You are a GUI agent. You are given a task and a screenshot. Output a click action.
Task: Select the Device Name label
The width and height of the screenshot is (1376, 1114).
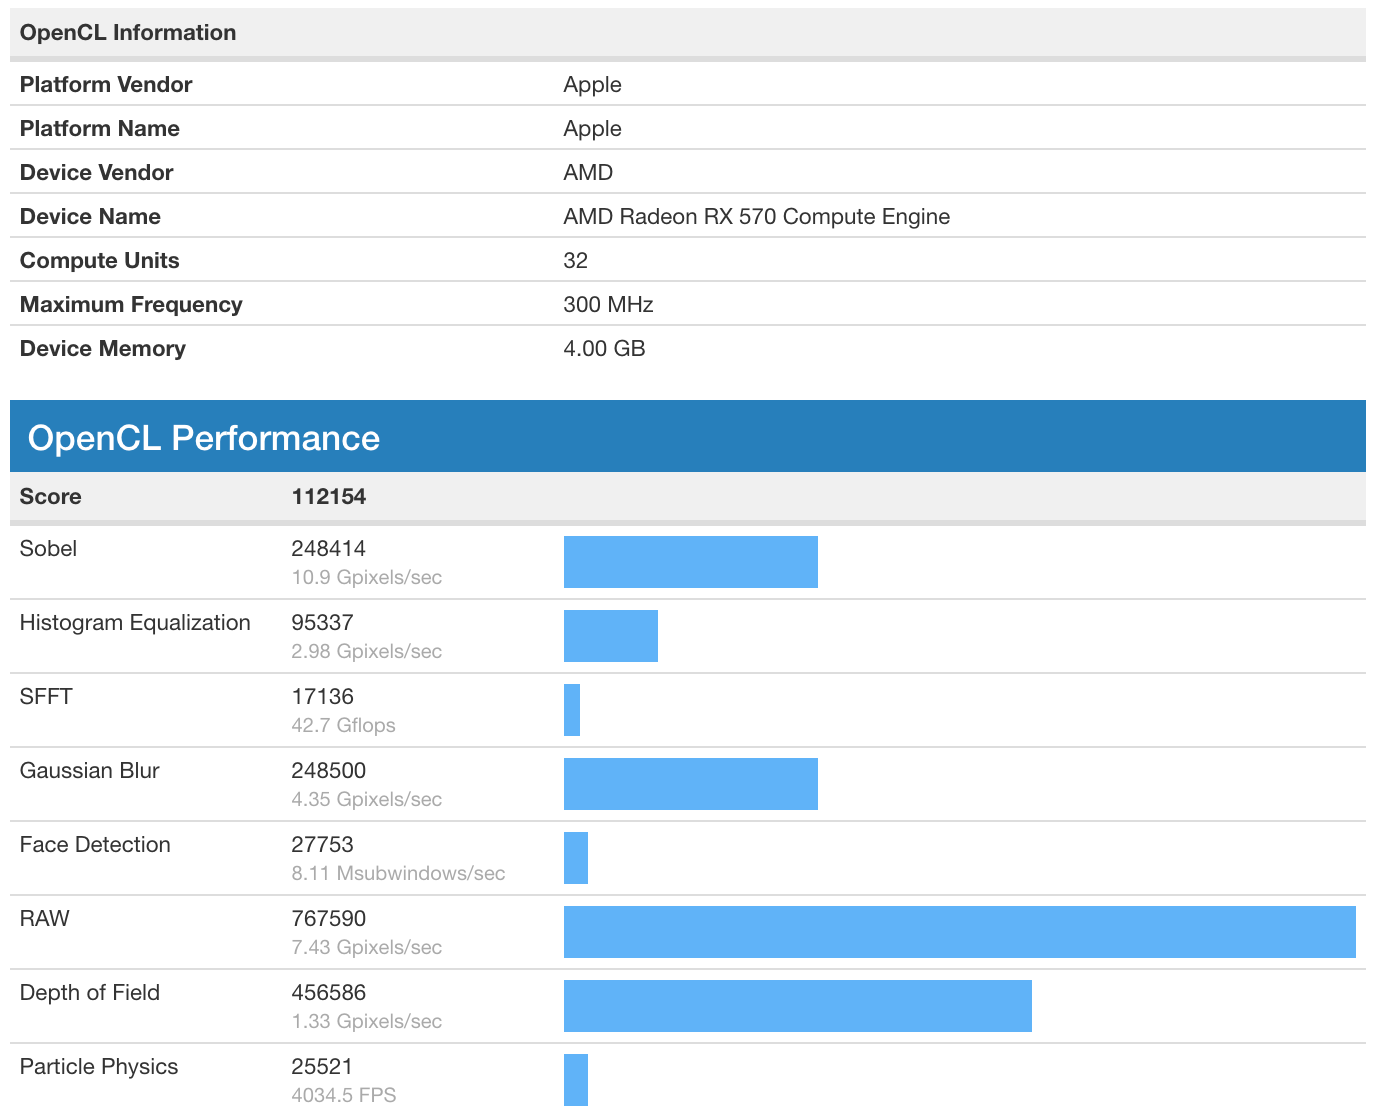click(90, 216)
